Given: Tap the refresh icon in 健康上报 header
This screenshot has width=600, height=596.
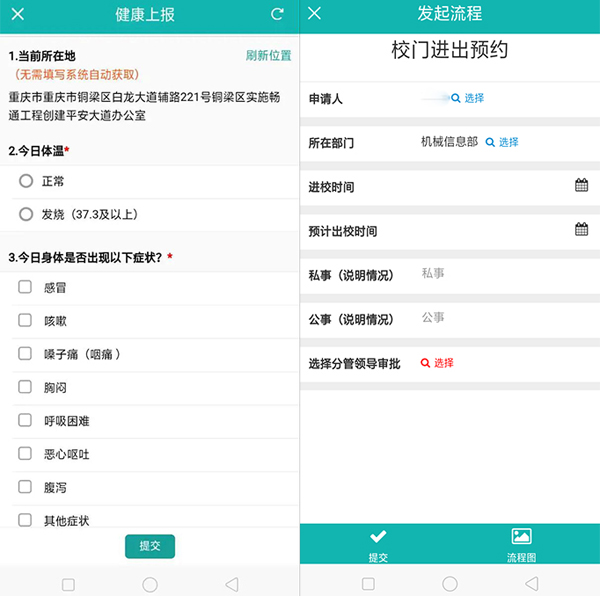Looking at the screenshot, I should (277, 14).
